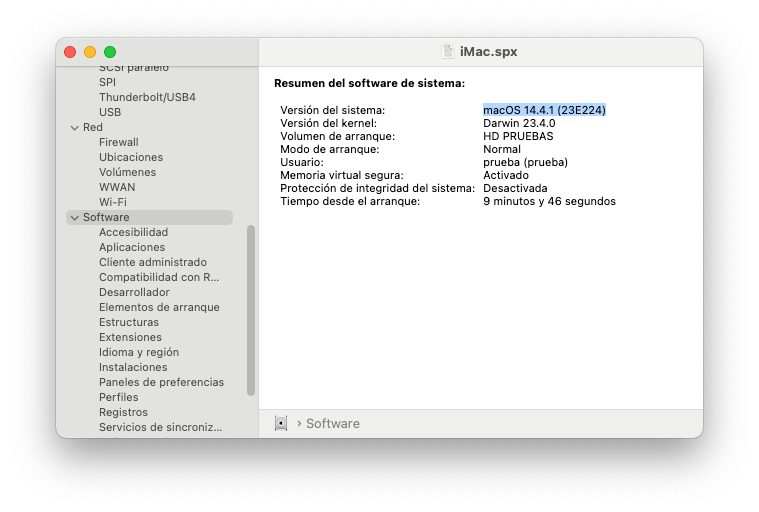Viewport: 759px width, 512px height.
Task: Click the HD PRUEBAS value
Action: [x=518, y=136]
